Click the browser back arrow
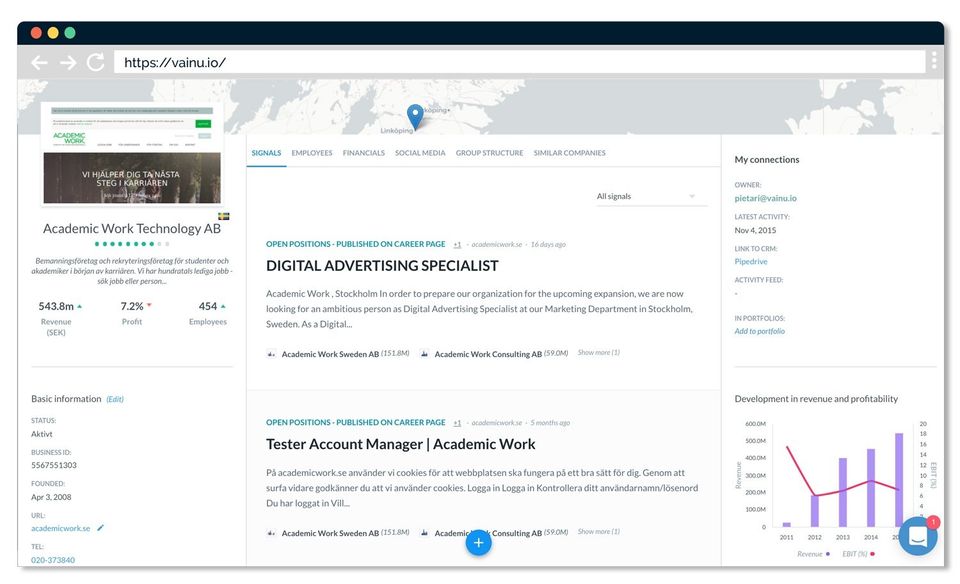 pos(39,62)
